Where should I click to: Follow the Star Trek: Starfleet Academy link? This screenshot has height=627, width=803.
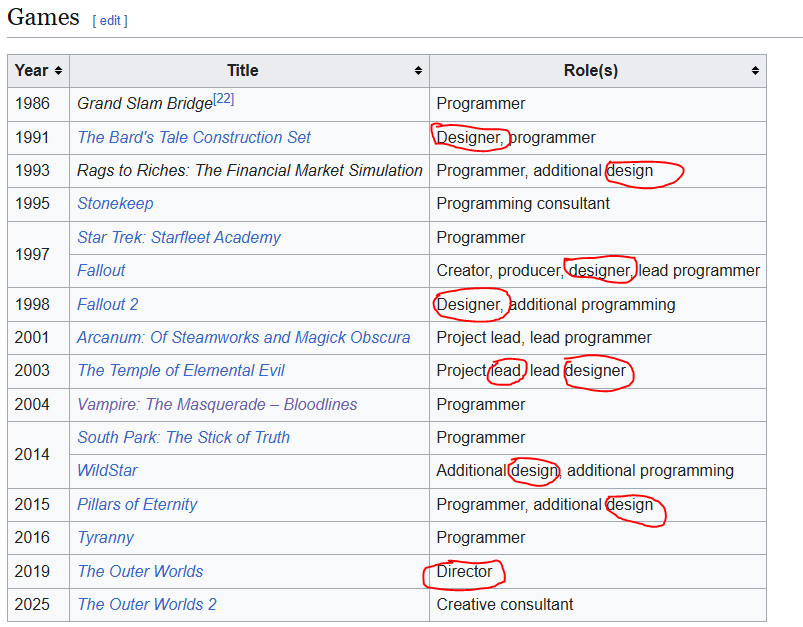(179, 237)
